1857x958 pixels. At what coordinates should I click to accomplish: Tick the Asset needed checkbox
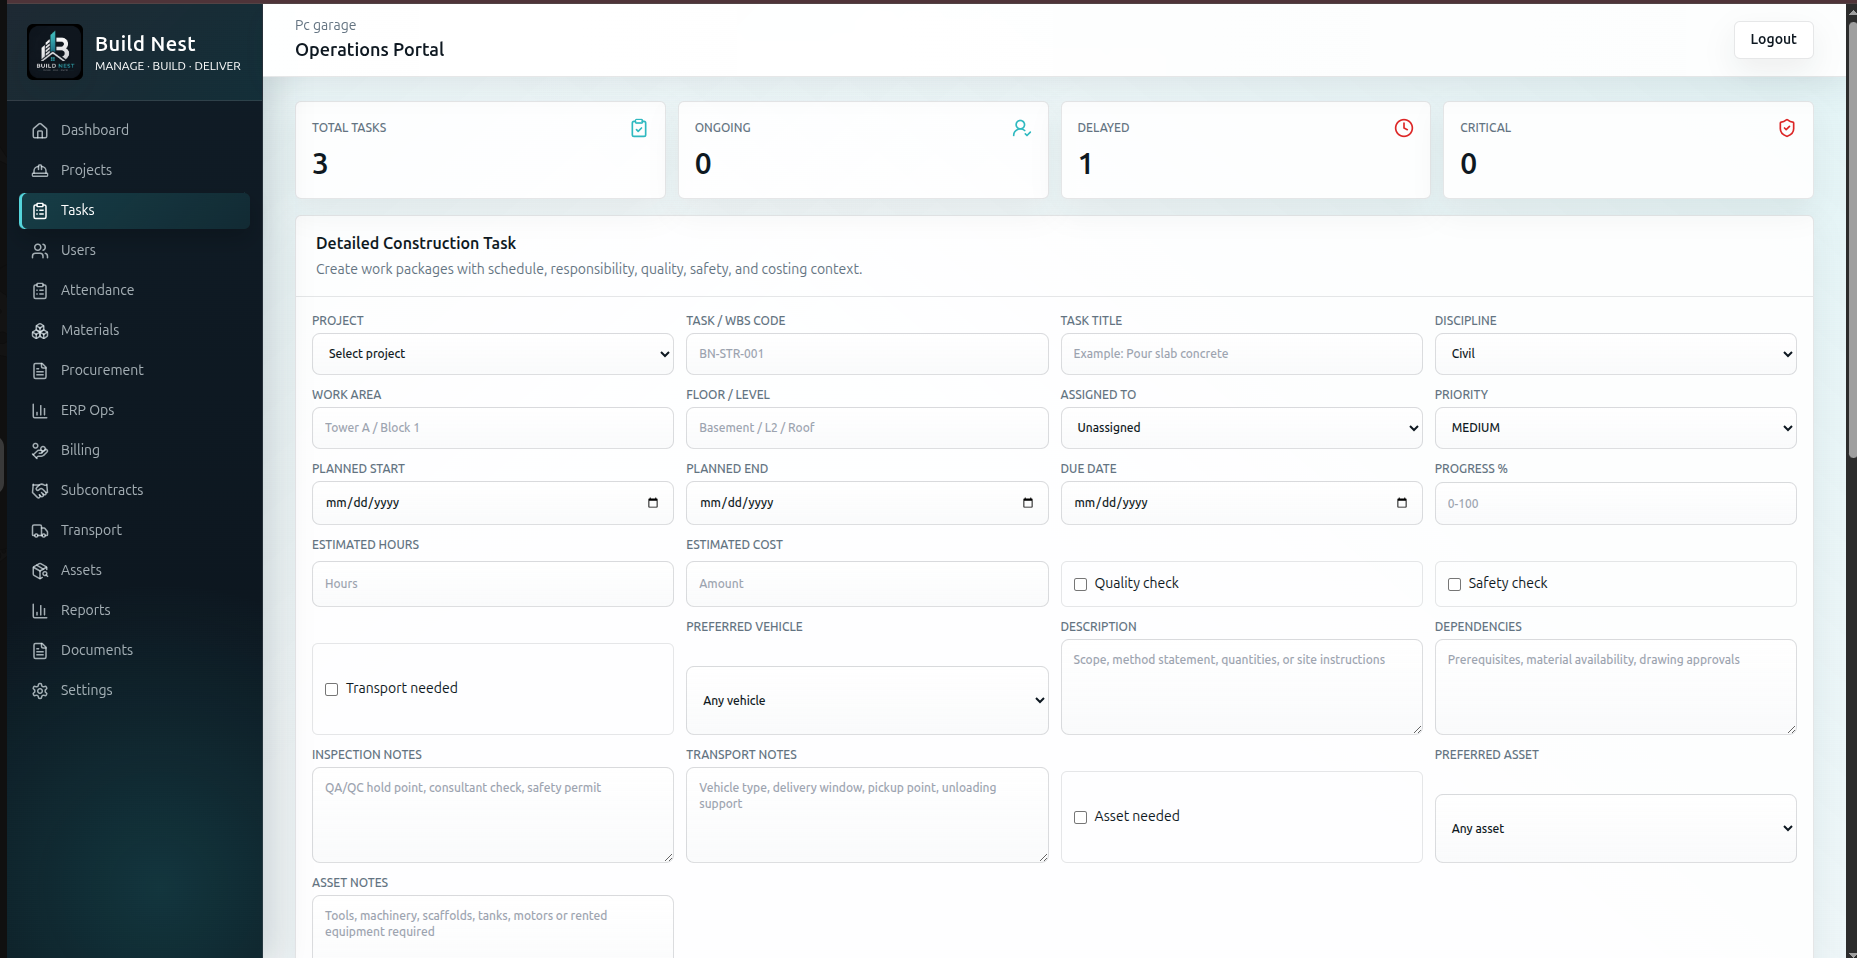pos(1080,817)
